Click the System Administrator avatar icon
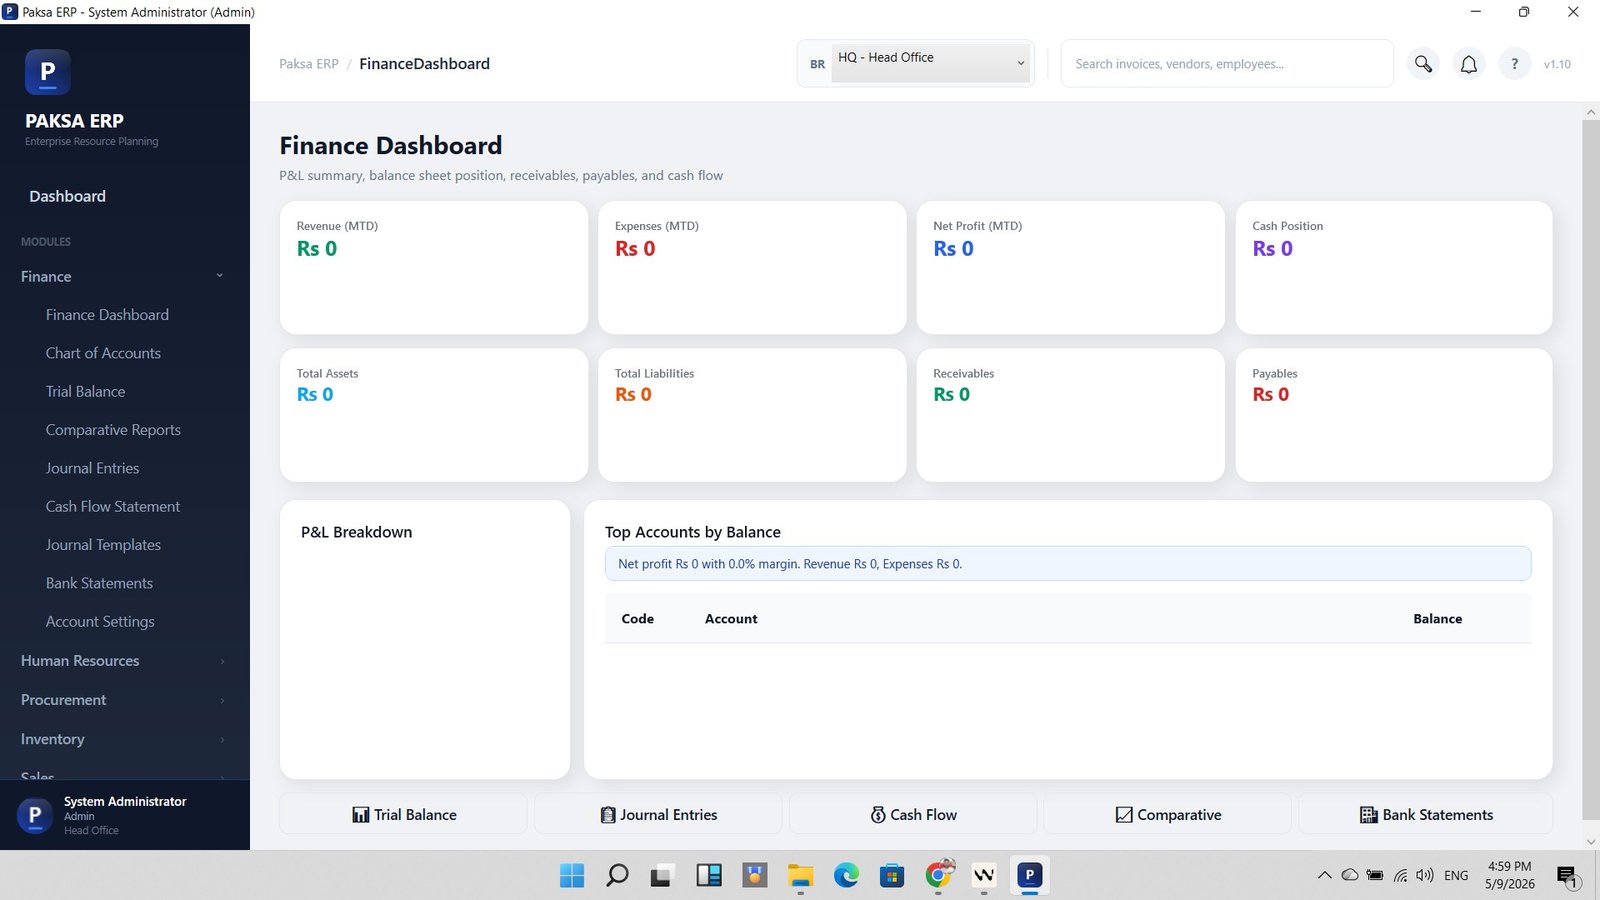Viewport: 1600px width, 900px height. (35, 815)
